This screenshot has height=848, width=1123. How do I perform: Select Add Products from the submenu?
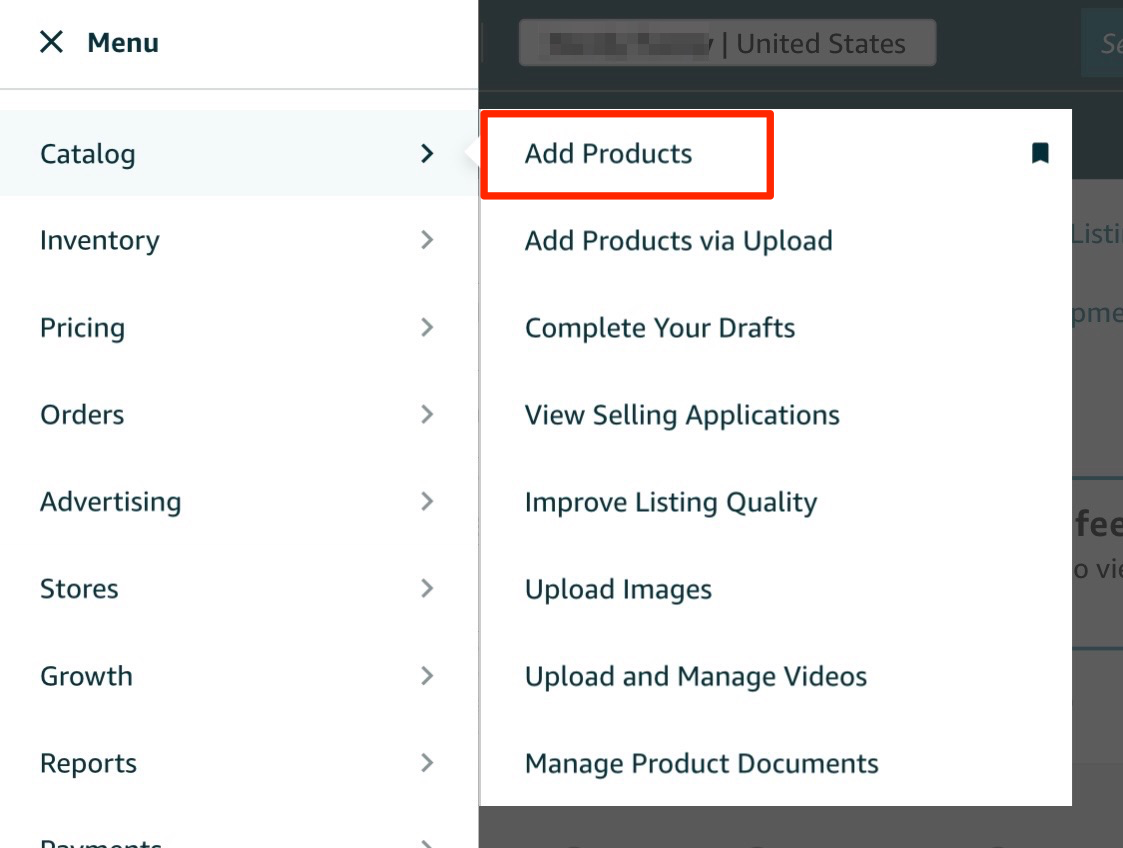tap(610, 153)
